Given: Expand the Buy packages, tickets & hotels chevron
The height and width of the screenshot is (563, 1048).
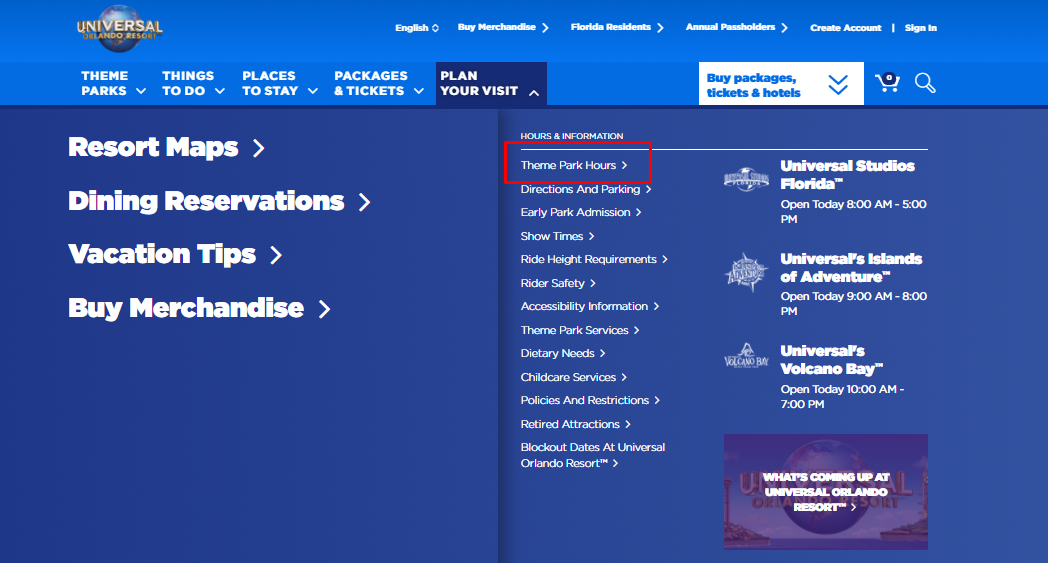Looking at the screenshot, I should pyautogui.click(x=838, y=85).
